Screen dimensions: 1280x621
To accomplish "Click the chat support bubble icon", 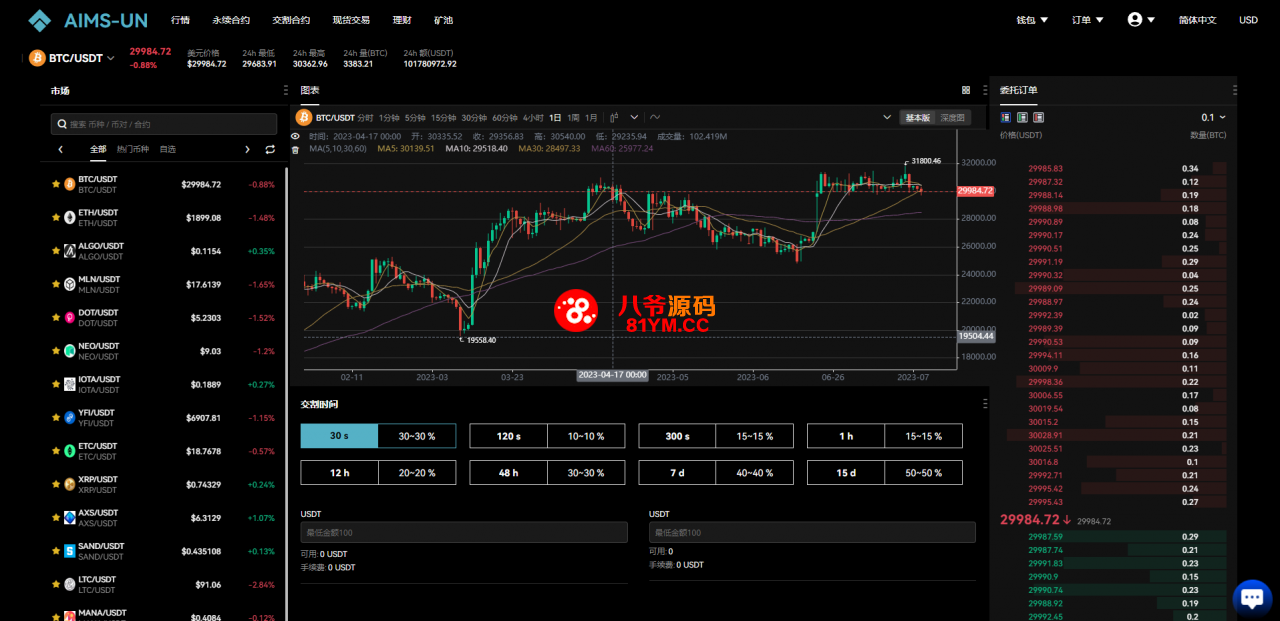I will pos(1252,597).
